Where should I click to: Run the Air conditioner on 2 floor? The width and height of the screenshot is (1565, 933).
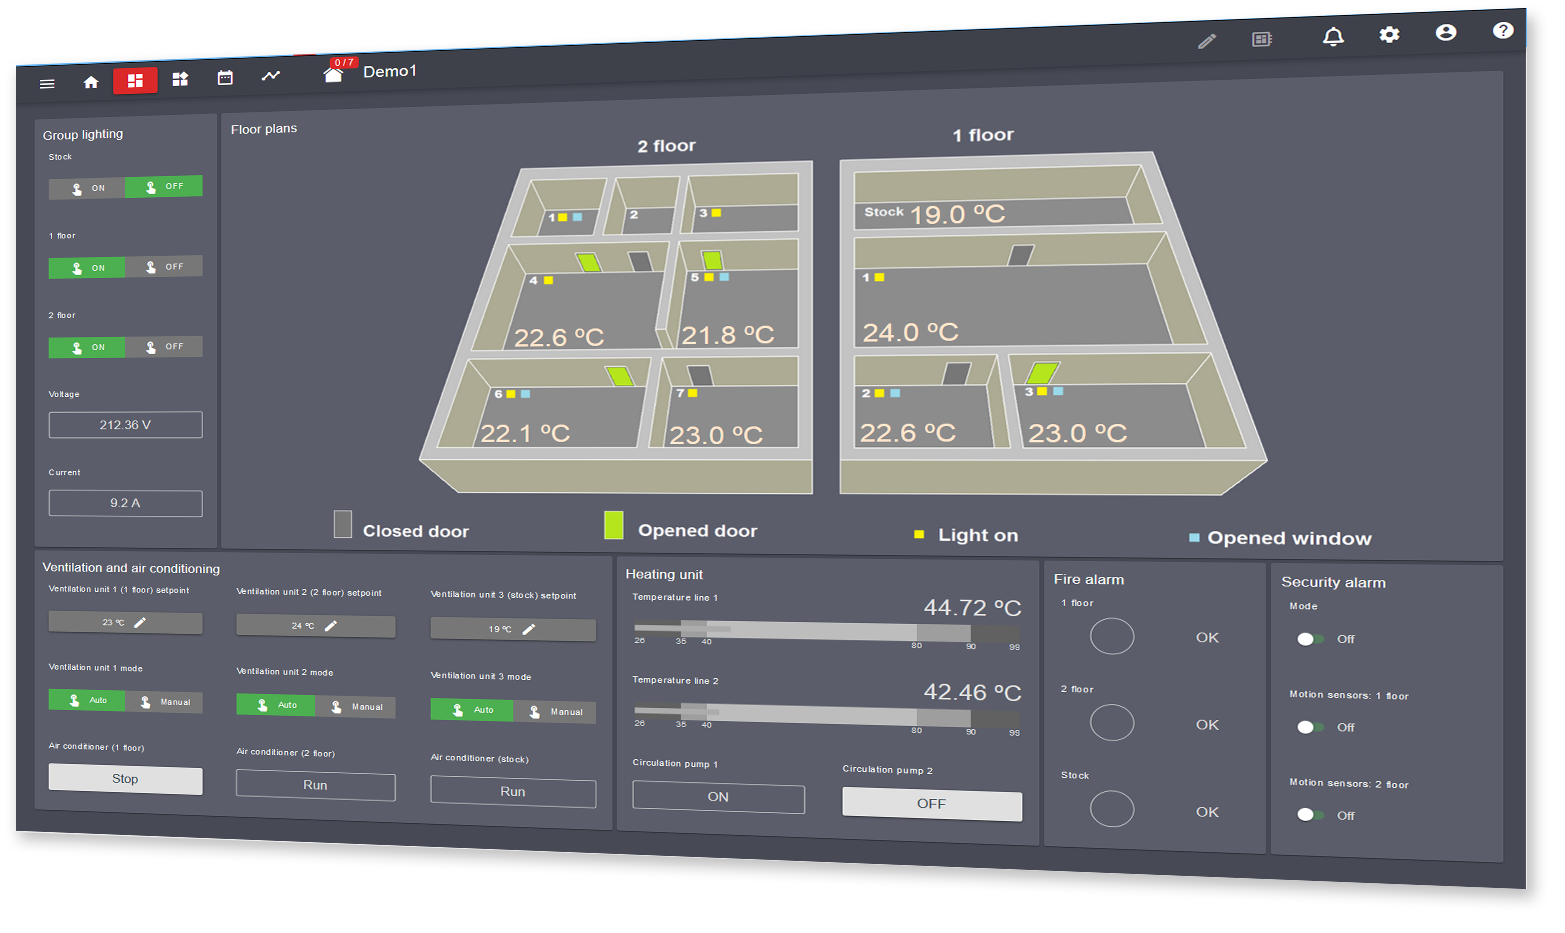click(x=315, y=786)
